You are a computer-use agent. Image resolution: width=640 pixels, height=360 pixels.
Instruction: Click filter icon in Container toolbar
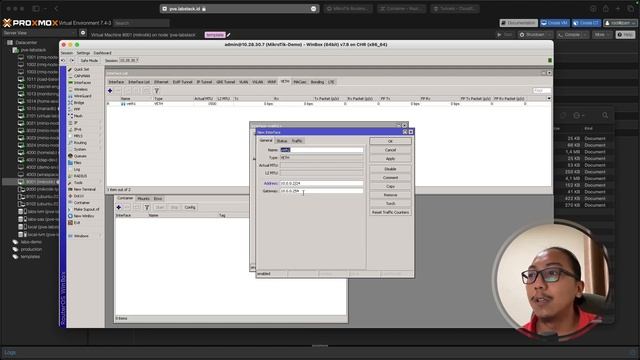pyautogui.click(x=147, y=207)
